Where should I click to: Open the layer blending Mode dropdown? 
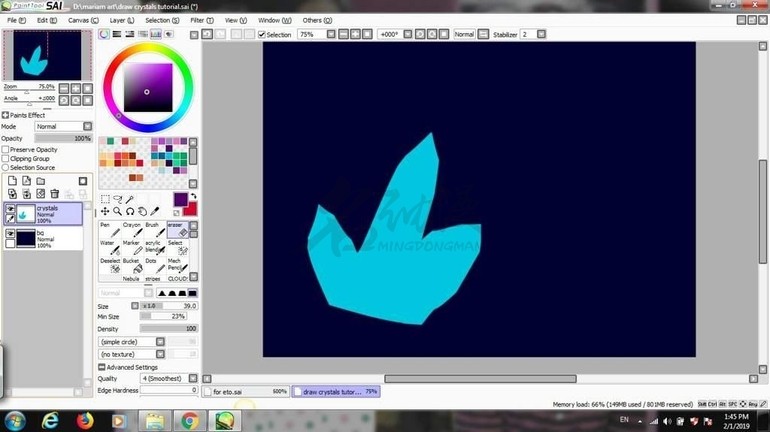tap(63, 127)
